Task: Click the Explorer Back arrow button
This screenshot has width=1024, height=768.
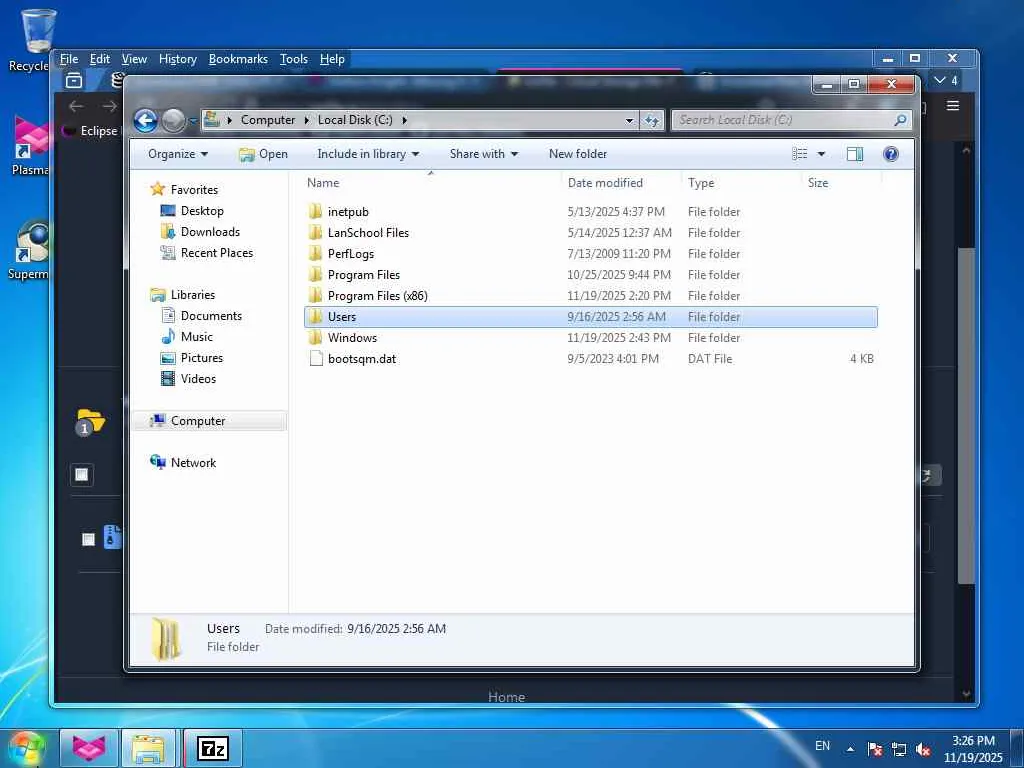Action: pos(146,120)
